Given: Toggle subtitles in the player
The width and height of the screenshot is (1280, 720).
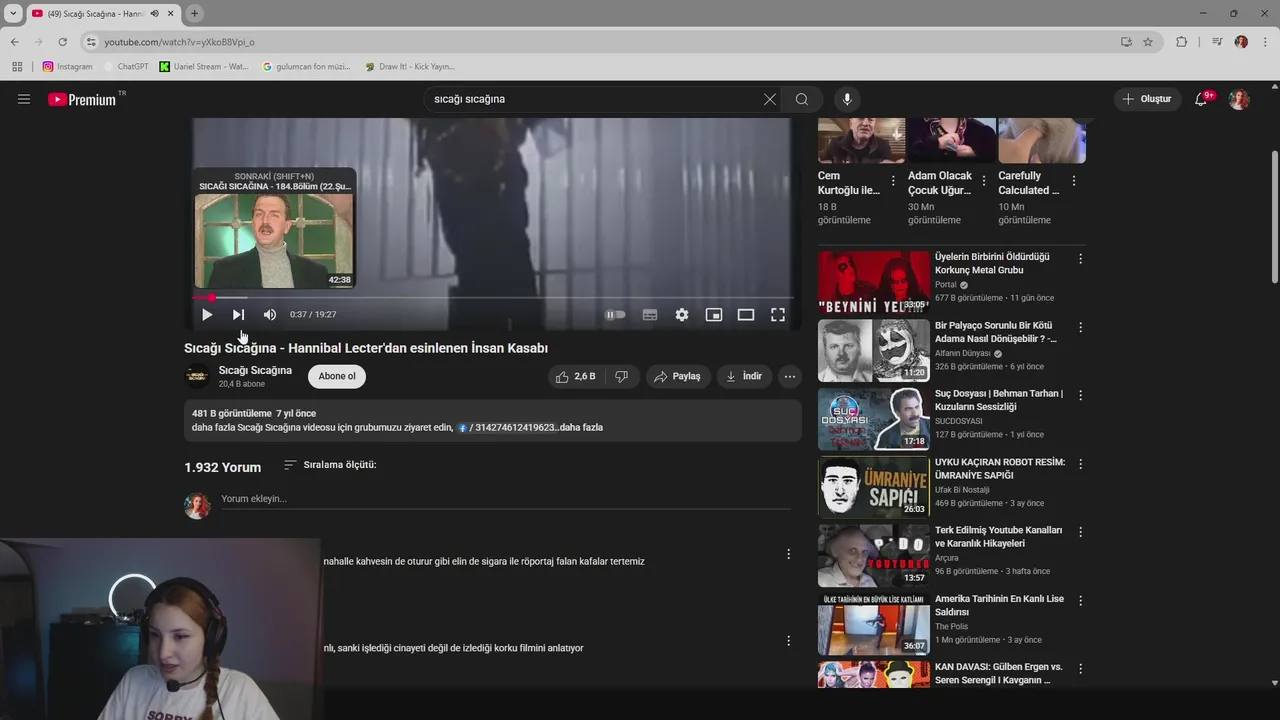Looking at the screenshot, I should 650,314.
